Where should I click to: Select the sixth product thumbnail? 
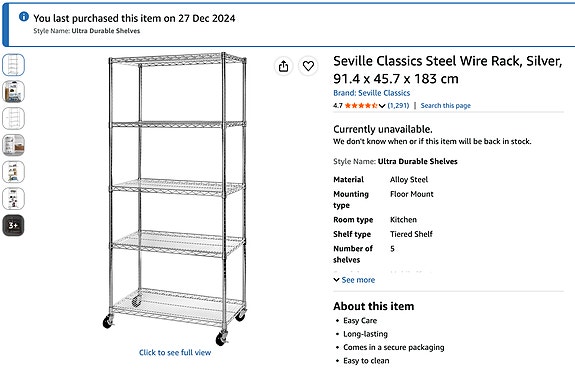(x=14, y=198)
